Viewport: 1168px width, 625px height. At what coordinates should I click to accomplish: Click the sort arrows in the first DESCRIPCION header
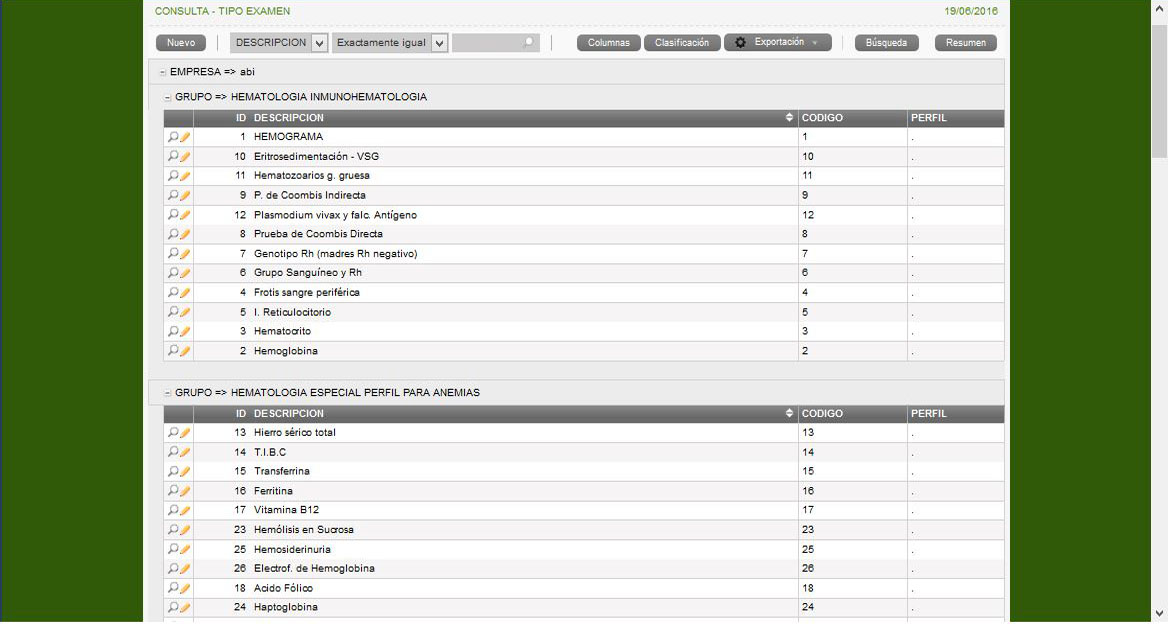coord(790,118)
